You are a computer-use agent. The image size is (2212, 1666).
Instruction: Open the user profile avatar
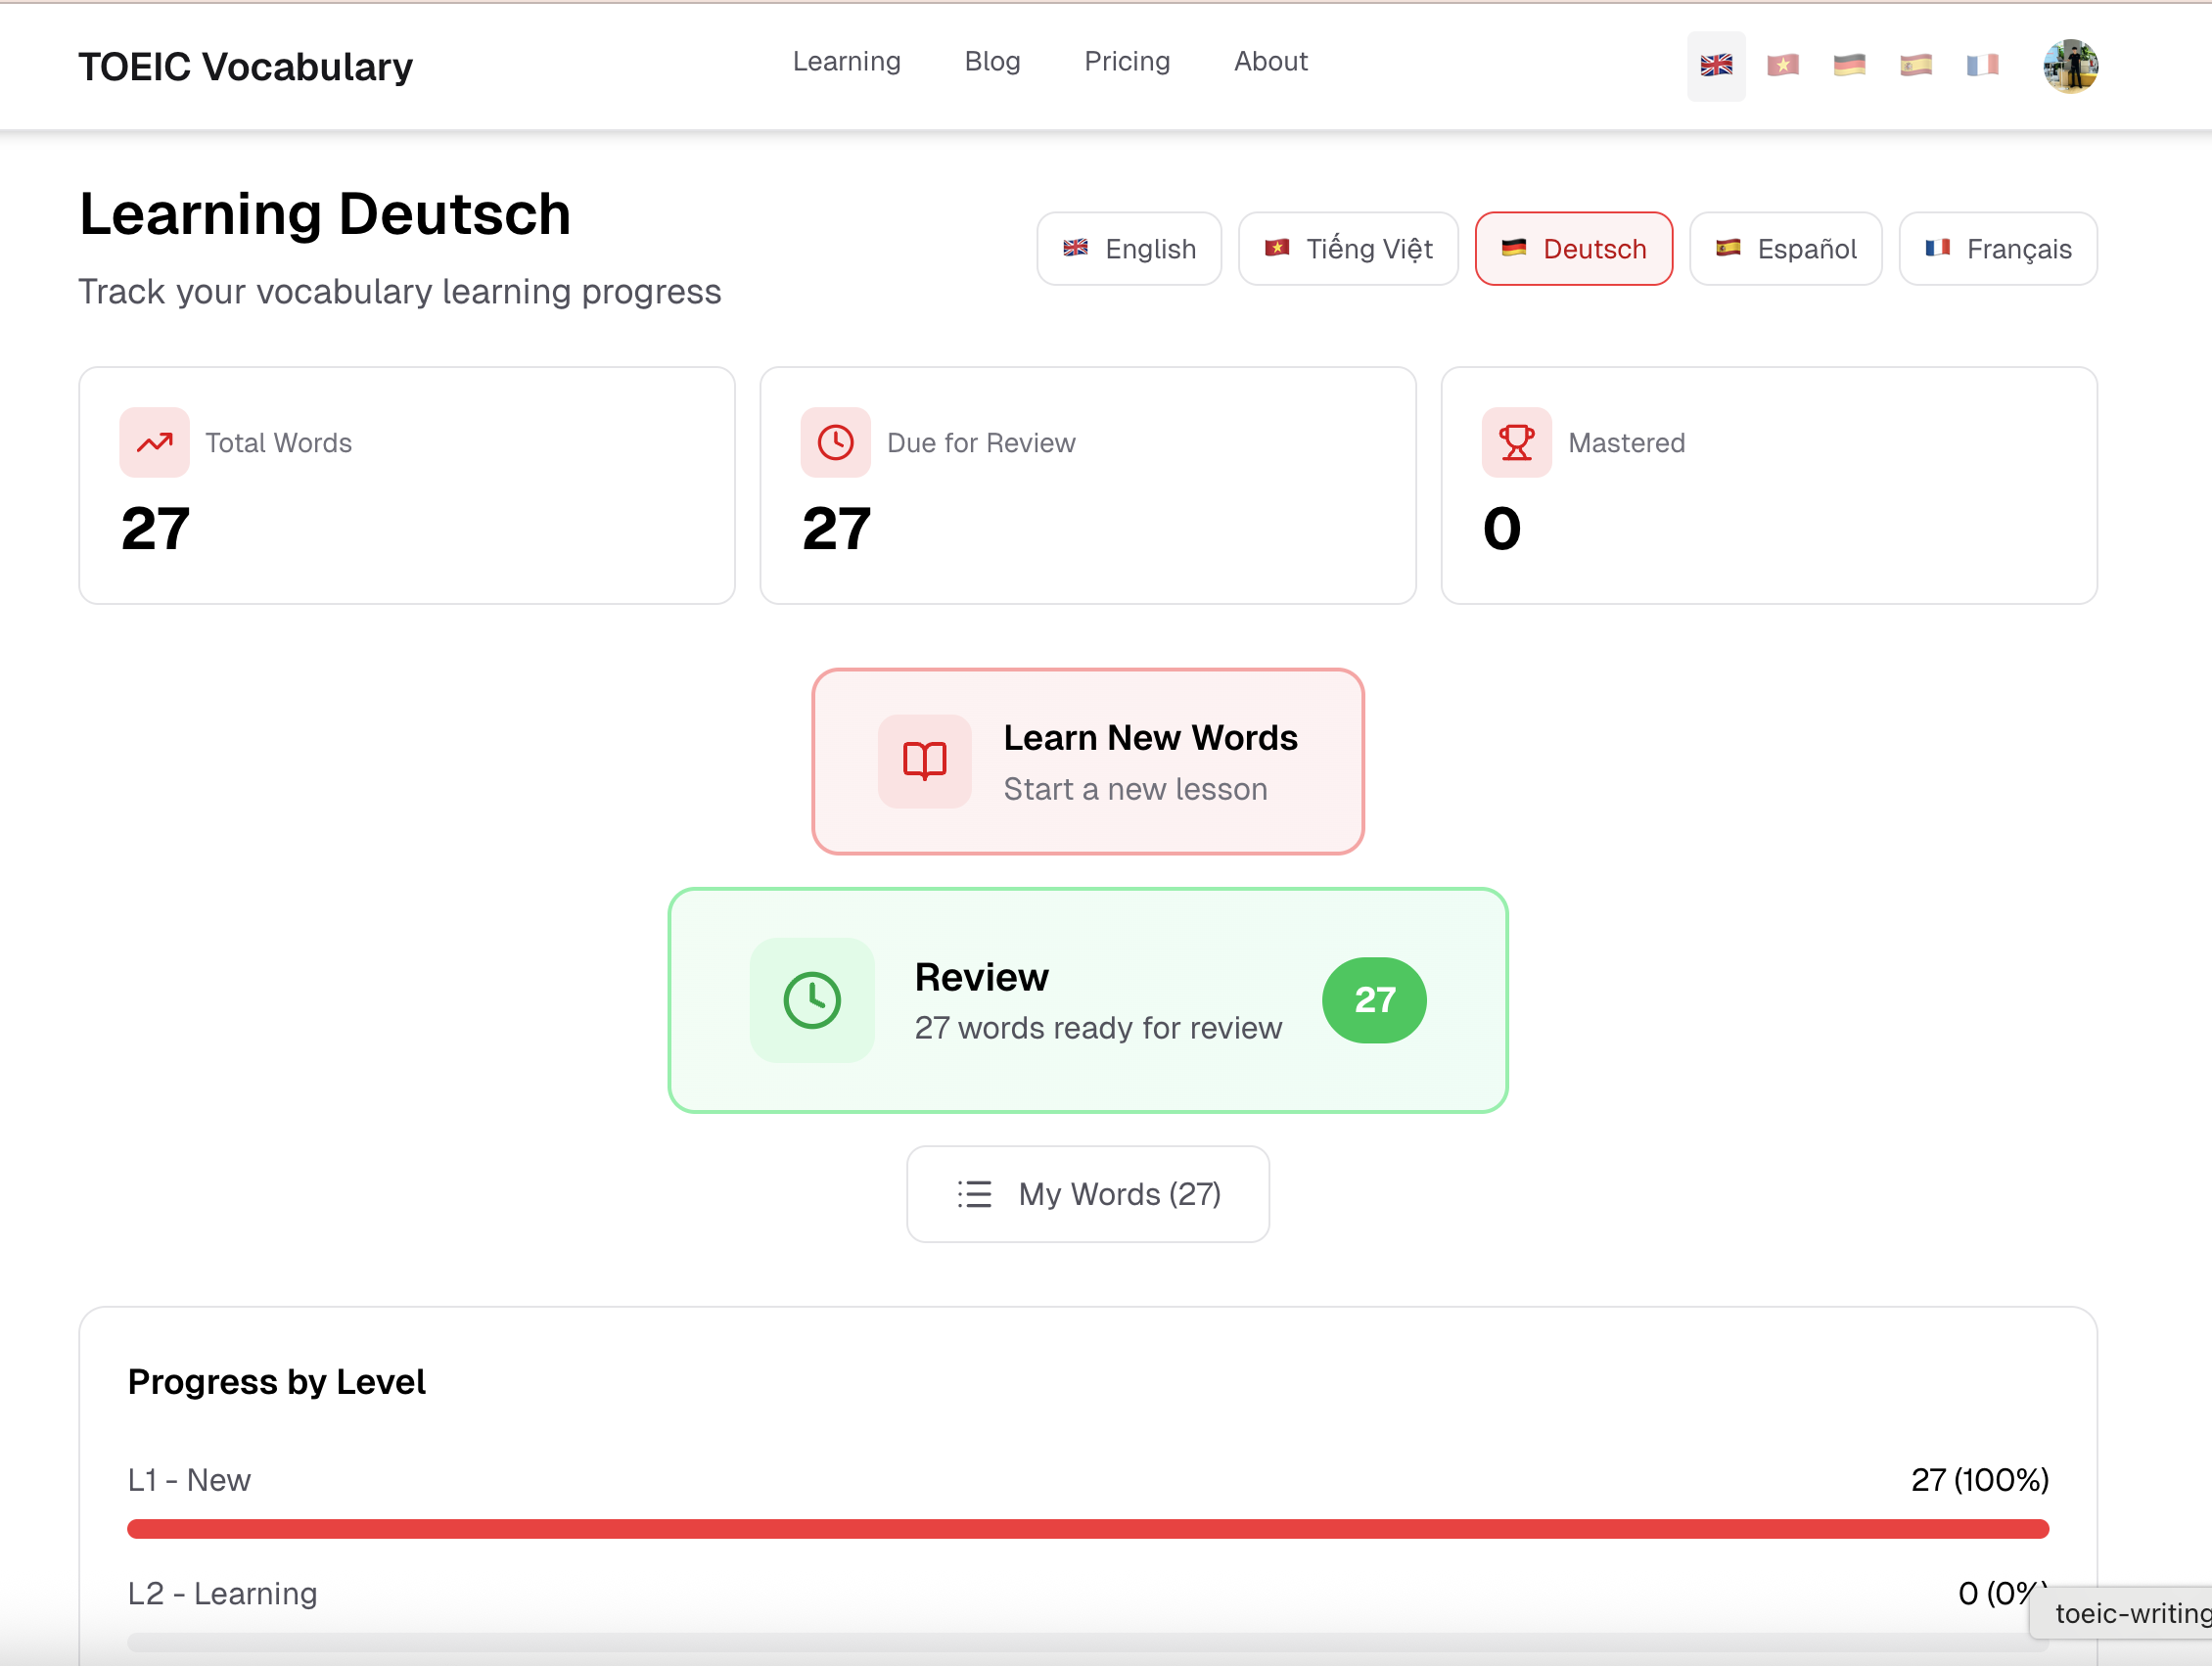[2070, 66]
